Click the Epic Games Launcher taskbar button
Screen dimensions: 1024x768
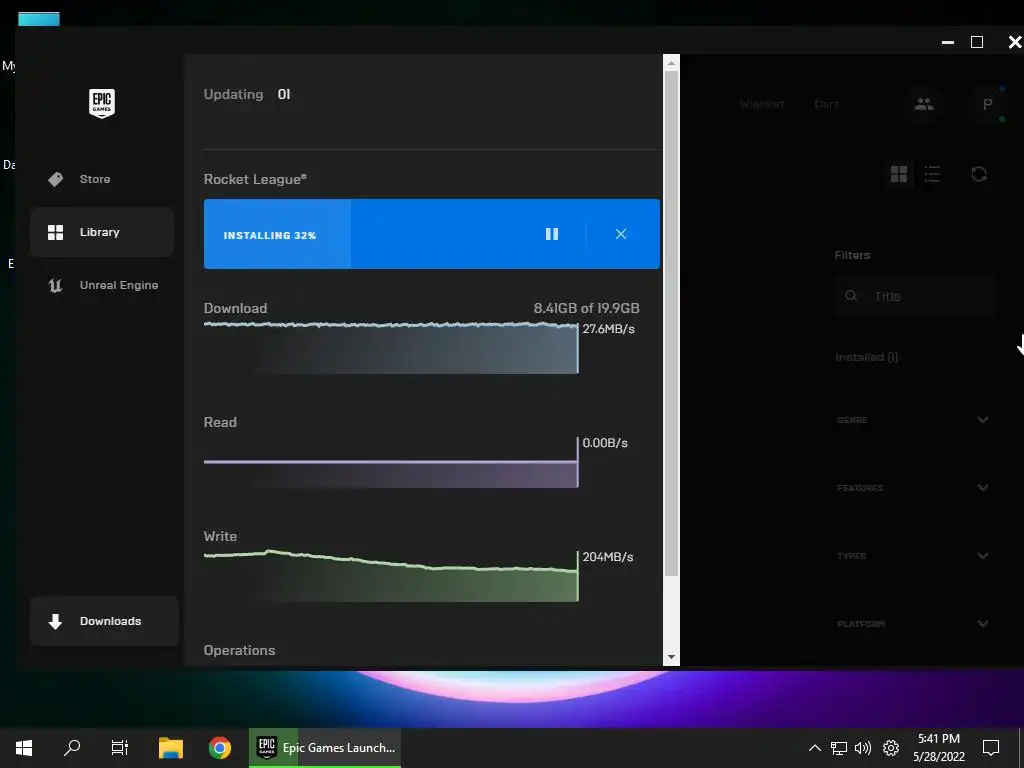click(325, 748)
